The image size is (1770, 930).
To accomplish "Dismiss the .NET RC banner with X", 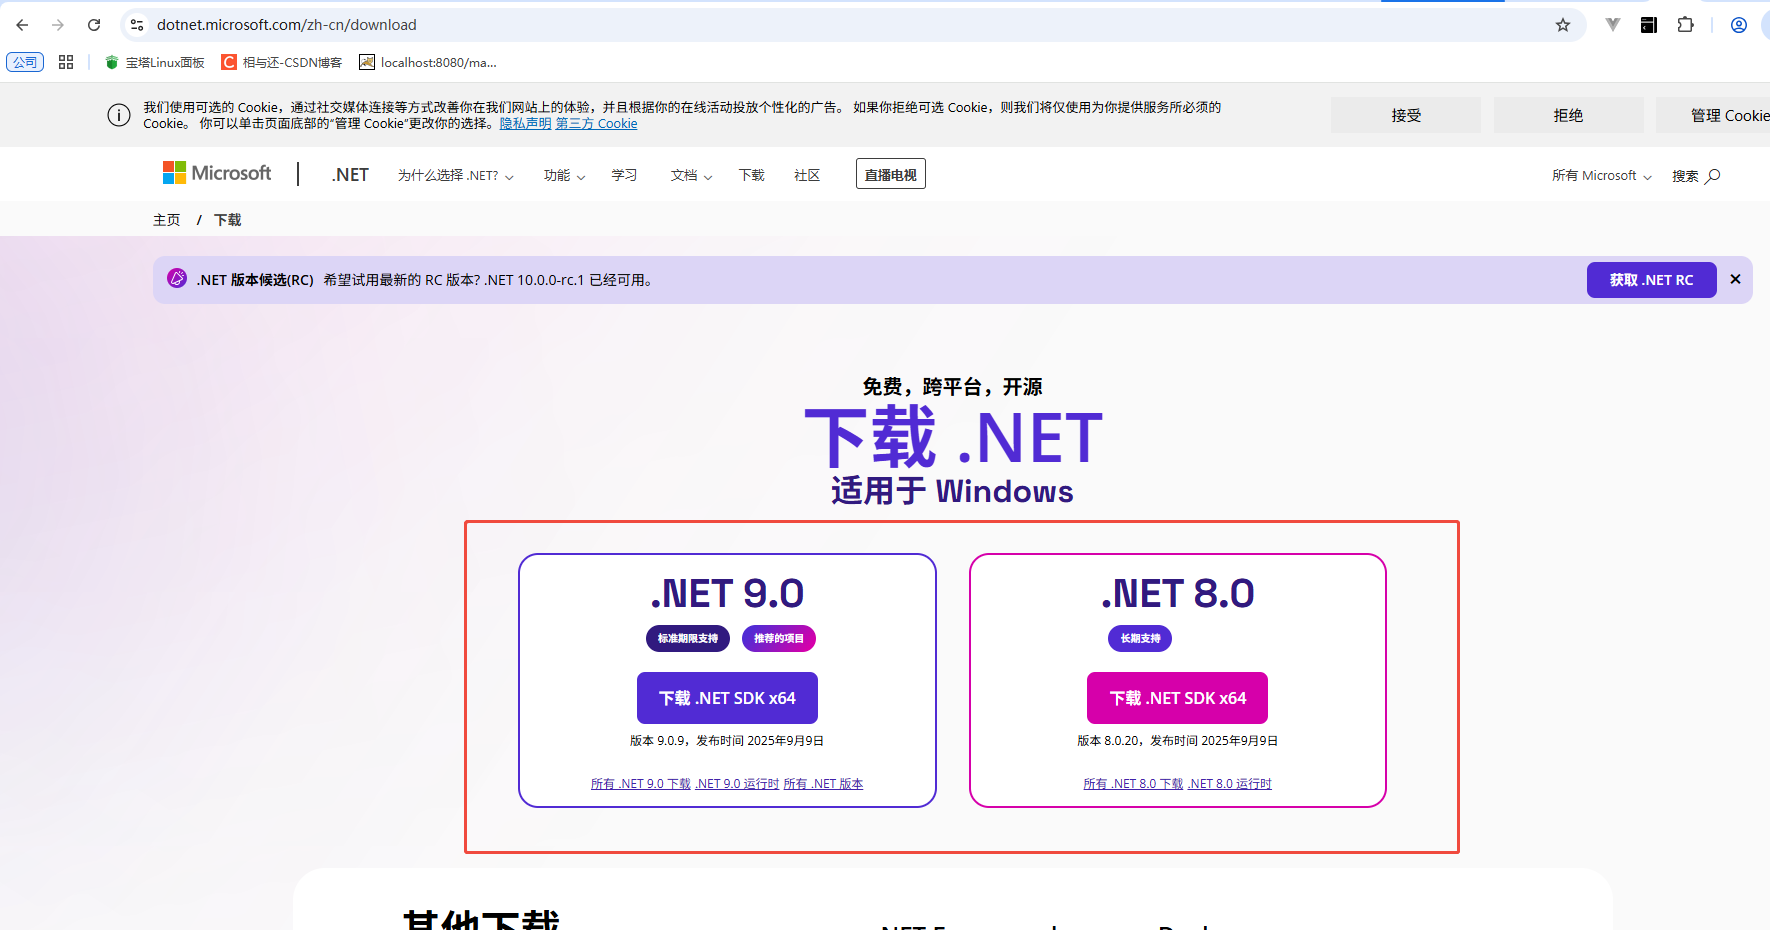I will pyautogui.click(x=1735, y=280).
